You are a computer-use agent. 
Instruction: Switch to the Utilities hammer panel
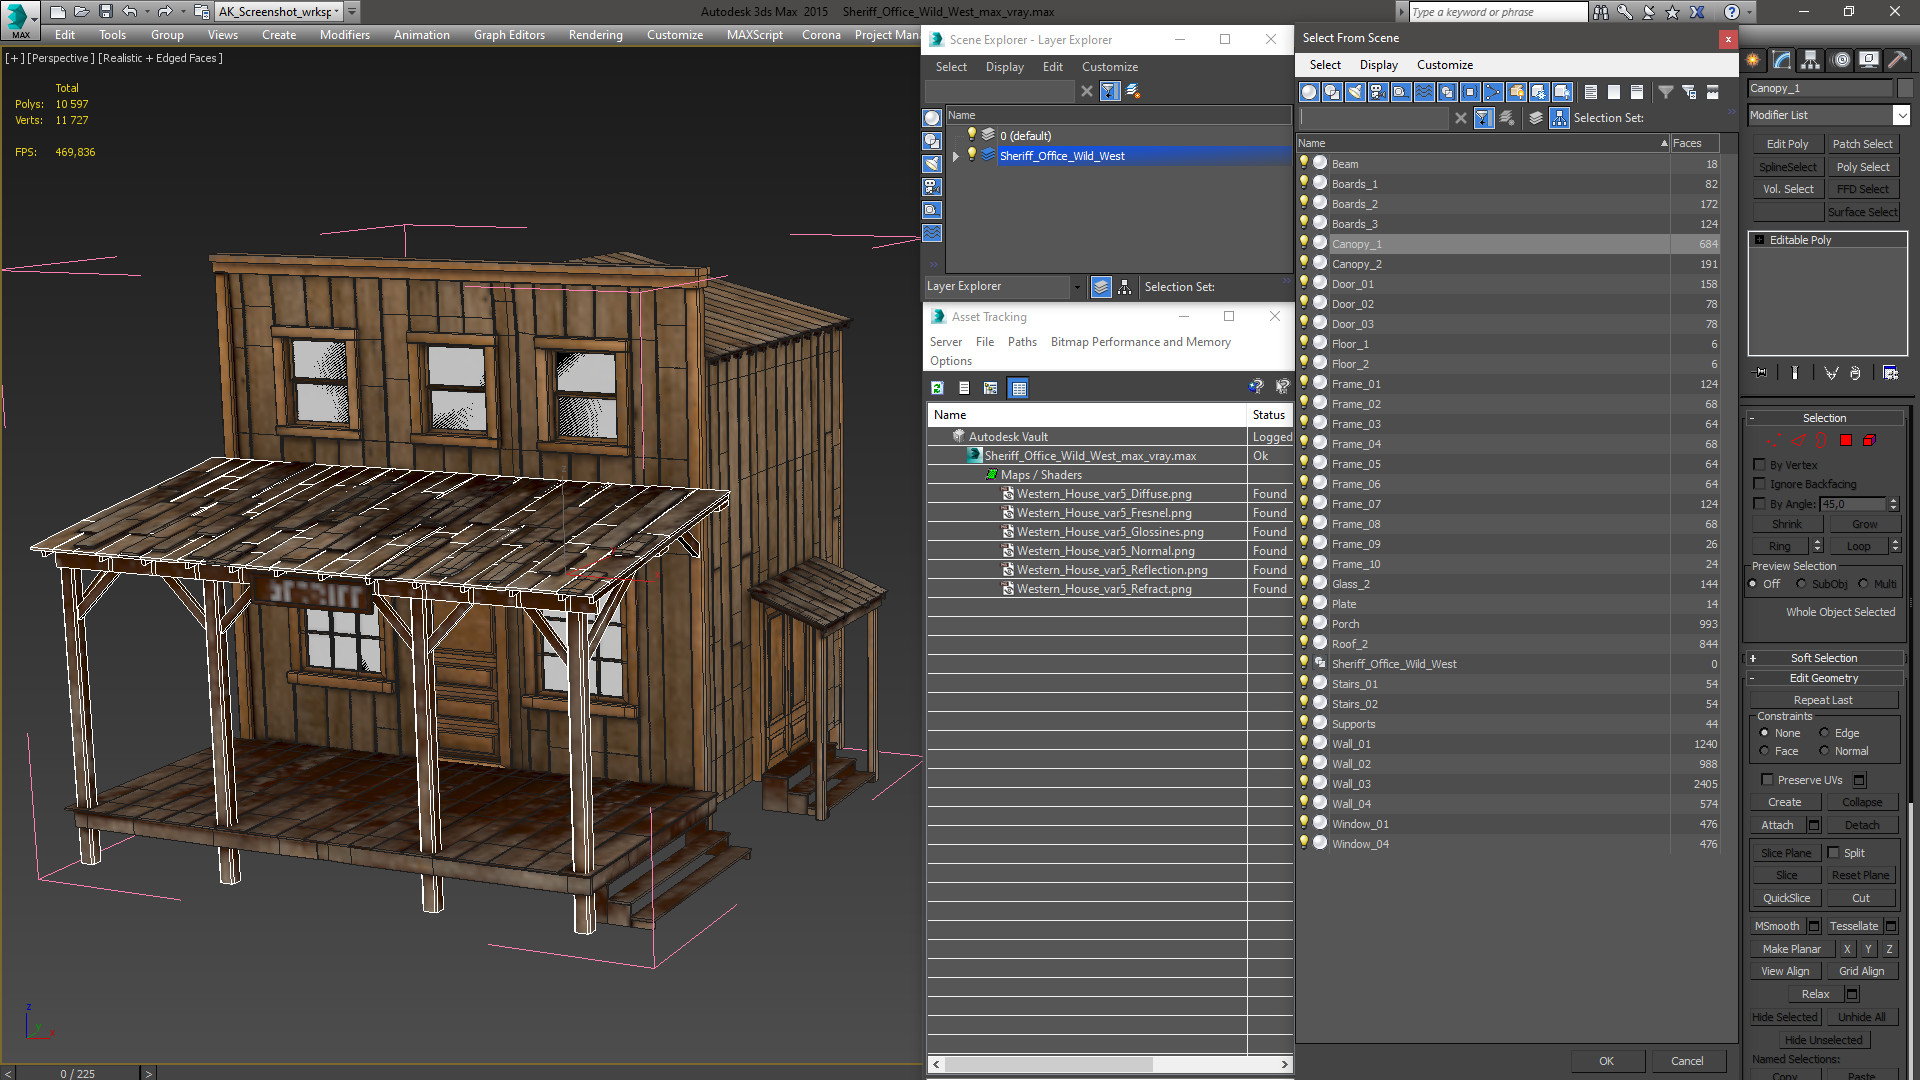pos(1896,60)
